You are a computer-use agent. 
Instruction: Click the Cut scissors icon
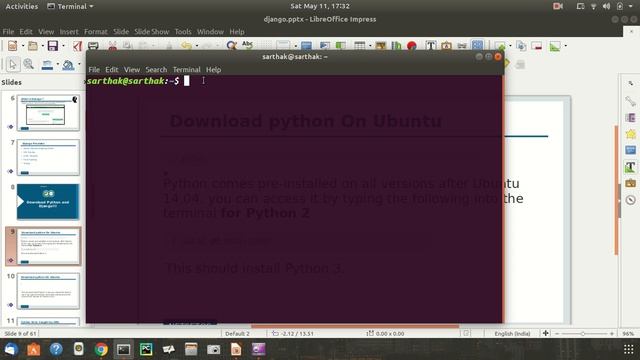point(112,46)
